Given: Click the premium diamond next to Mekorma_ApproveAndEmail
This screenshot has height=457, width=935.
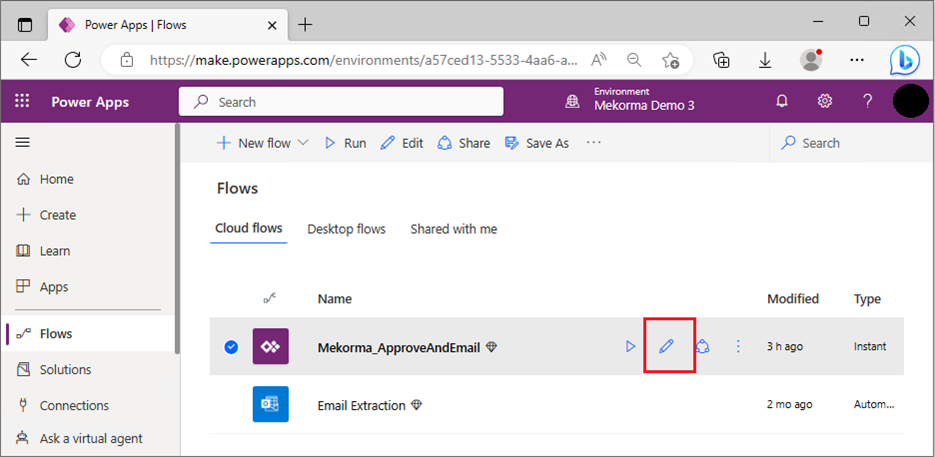Looking at the screenshot, I should [491, 347].
